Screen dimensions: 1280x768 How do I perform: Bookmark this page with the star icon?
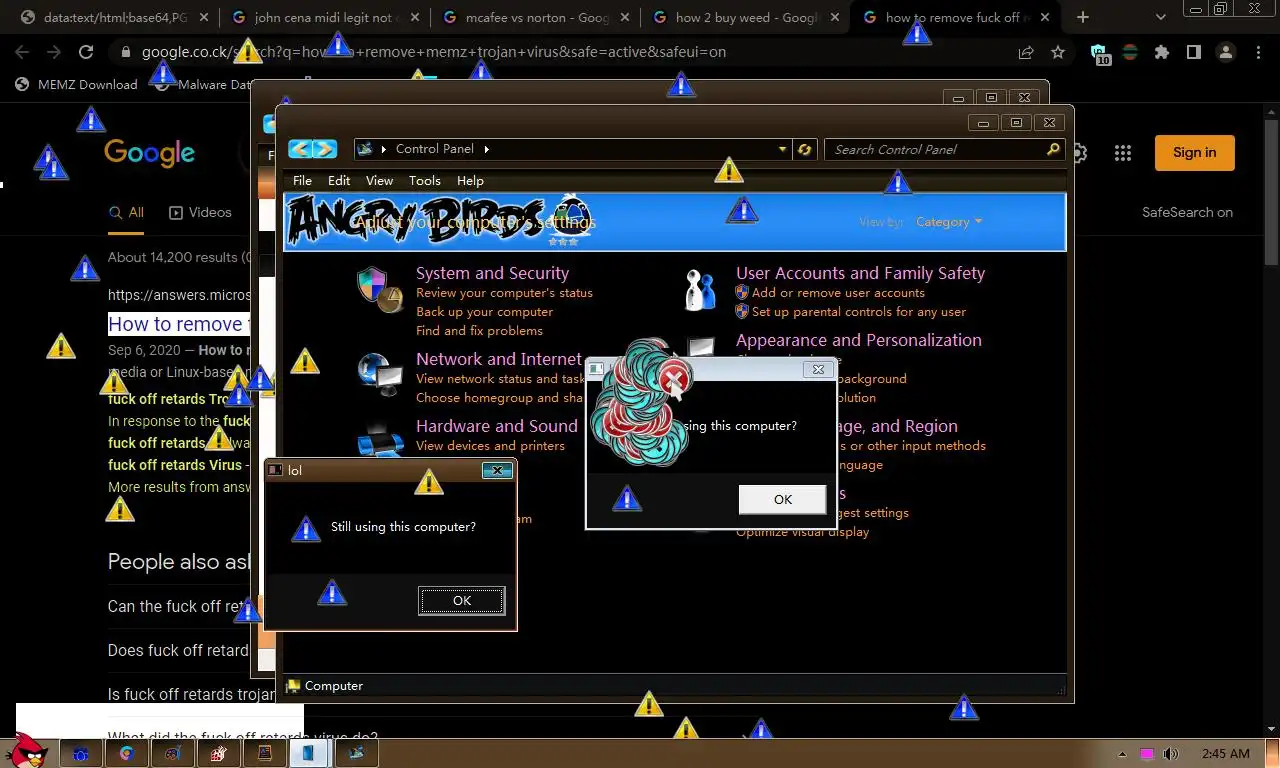[x=1058, y=52]
